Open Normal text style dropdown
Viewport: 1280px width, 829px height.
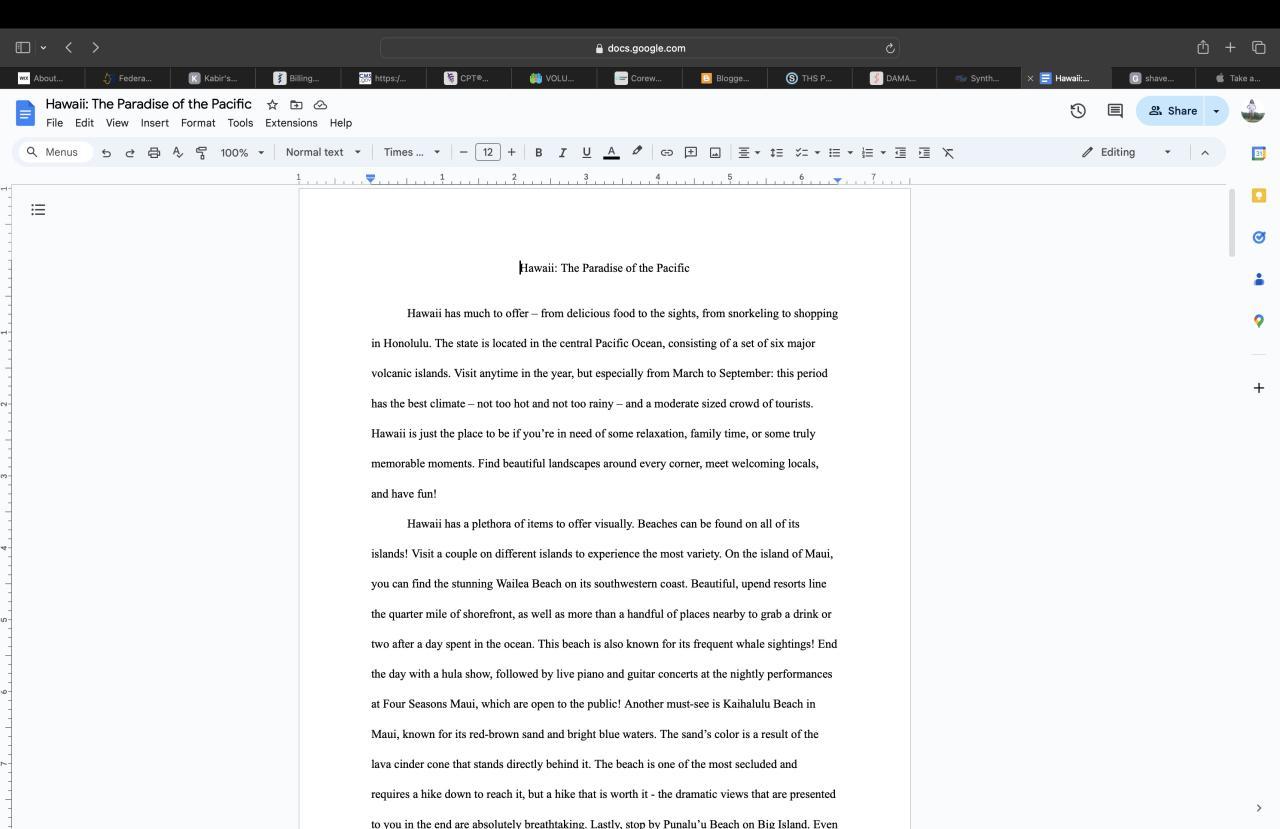[323, 152]
